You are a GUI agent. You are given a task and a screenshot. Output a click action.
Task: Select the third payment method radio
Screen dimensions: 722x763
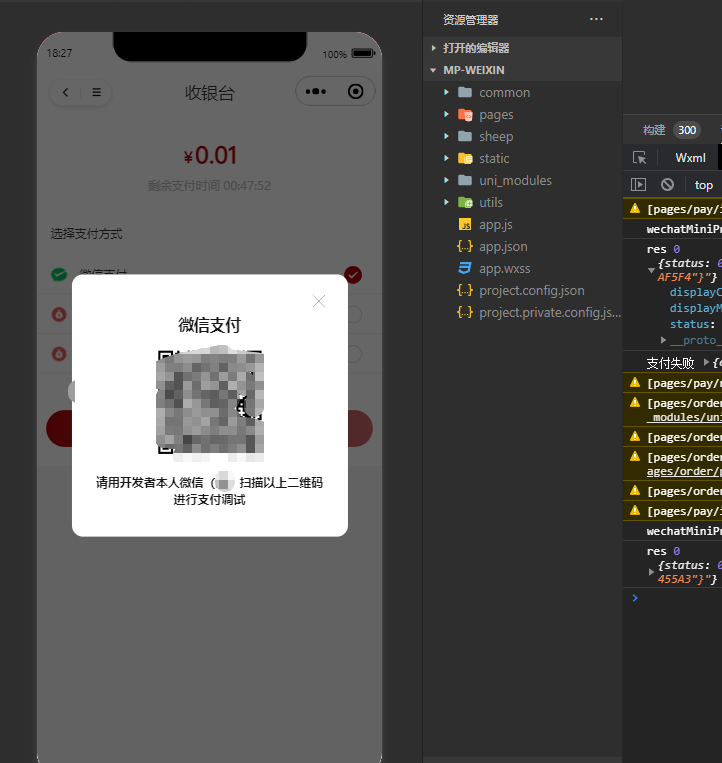point(354,354)
